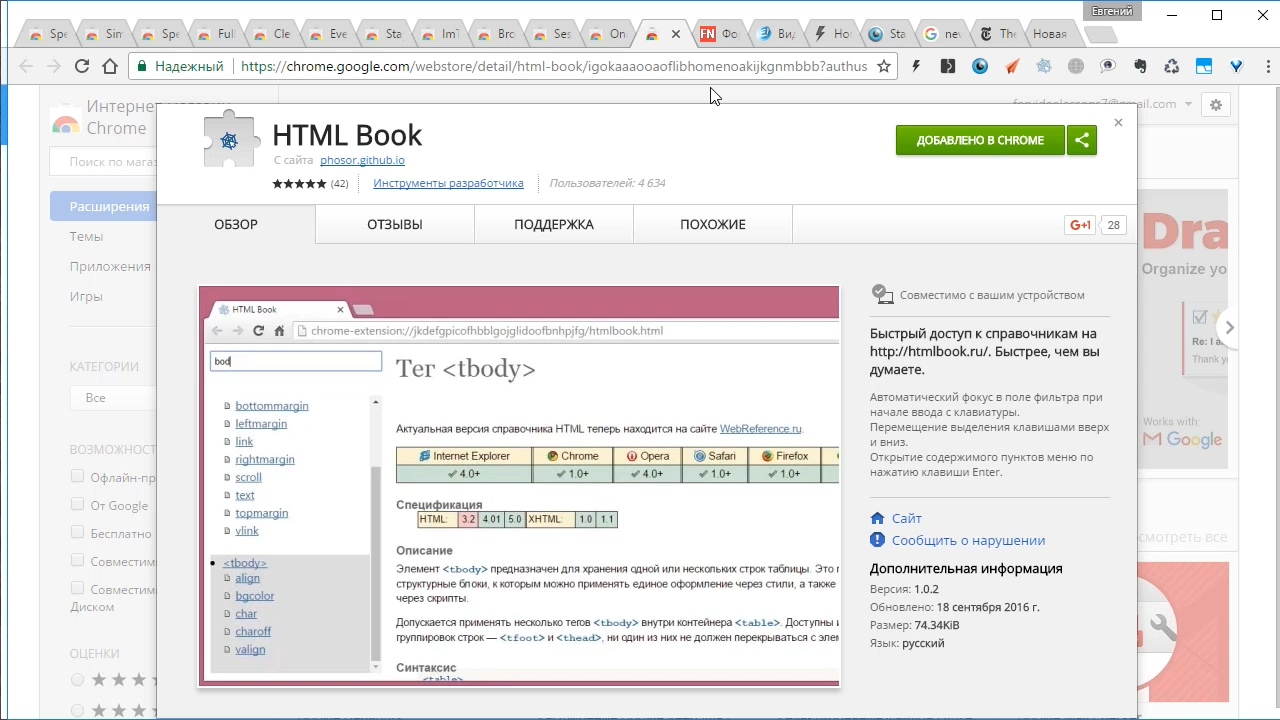Close the HTML Book detail dialog
1280x720 pixels.
(x=1118, y=122)
